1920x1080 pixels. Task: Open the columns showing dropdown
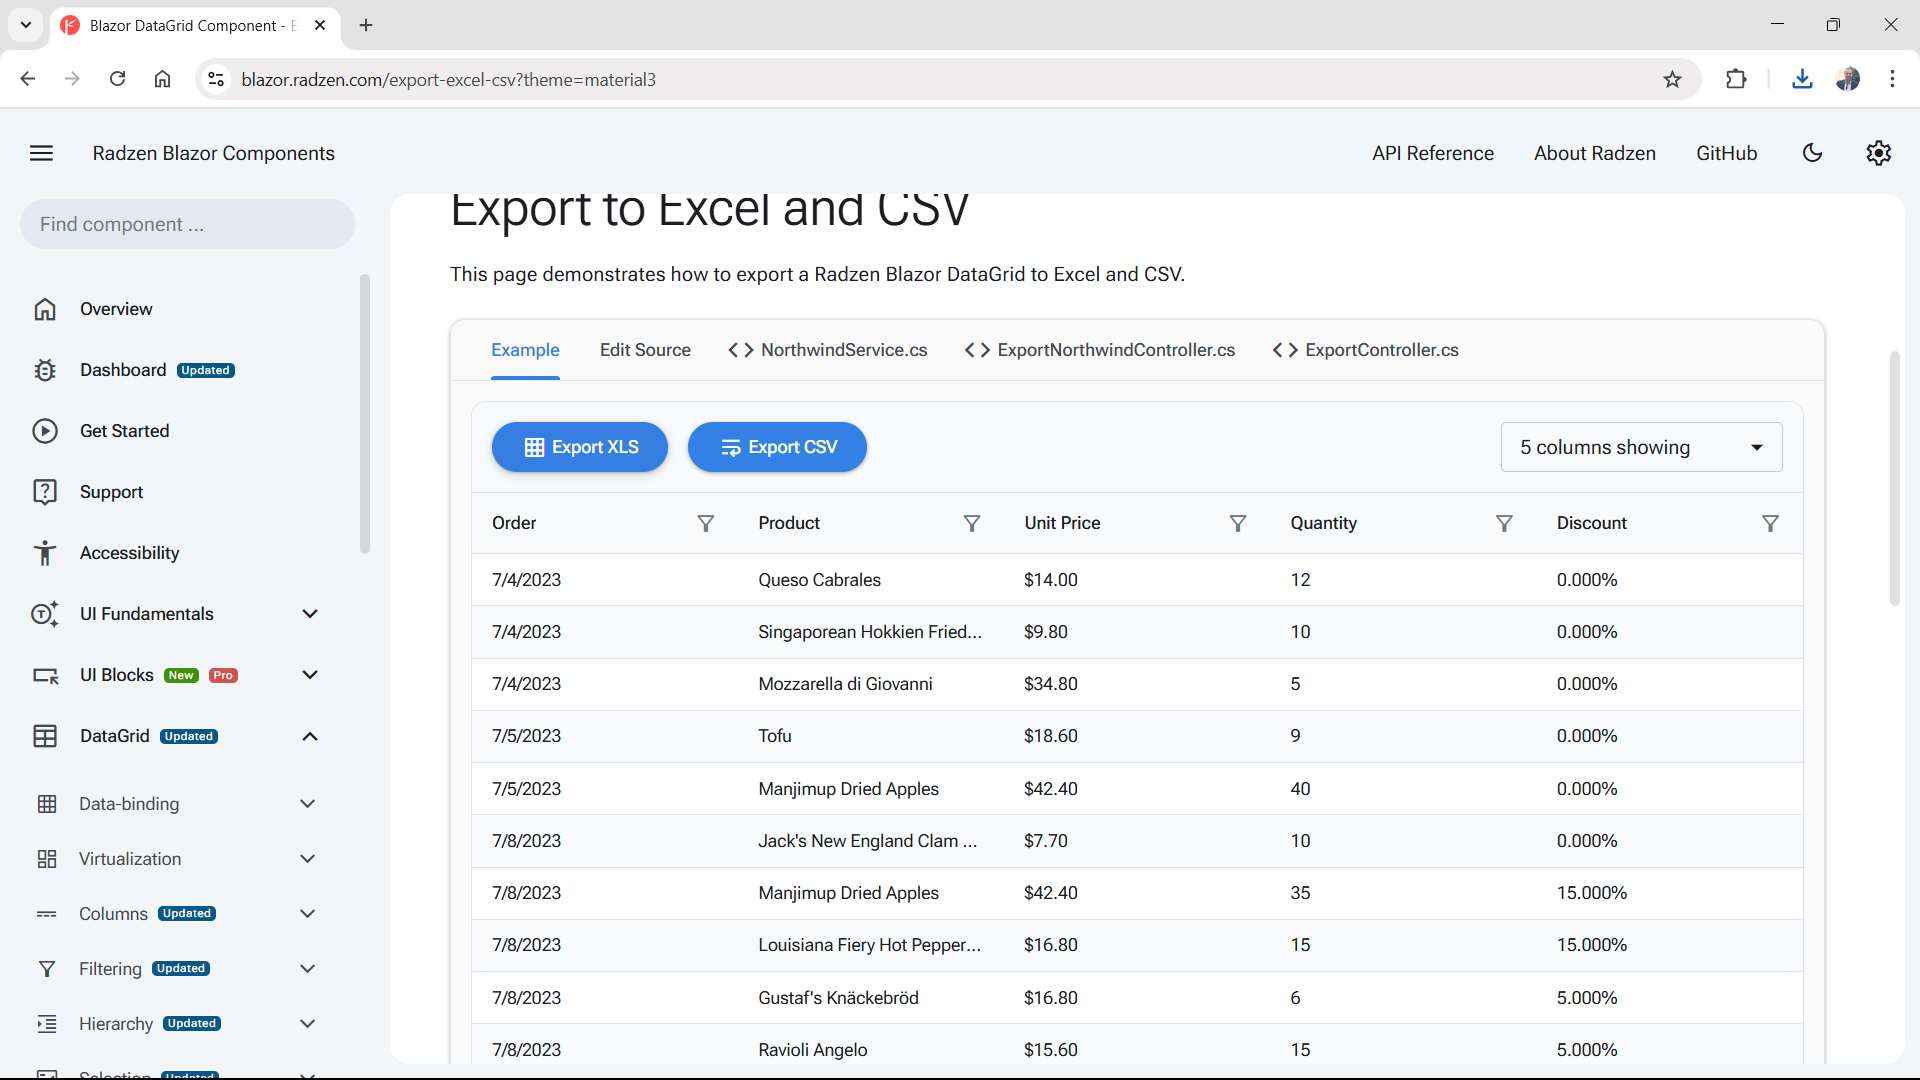pos(1641,447)
